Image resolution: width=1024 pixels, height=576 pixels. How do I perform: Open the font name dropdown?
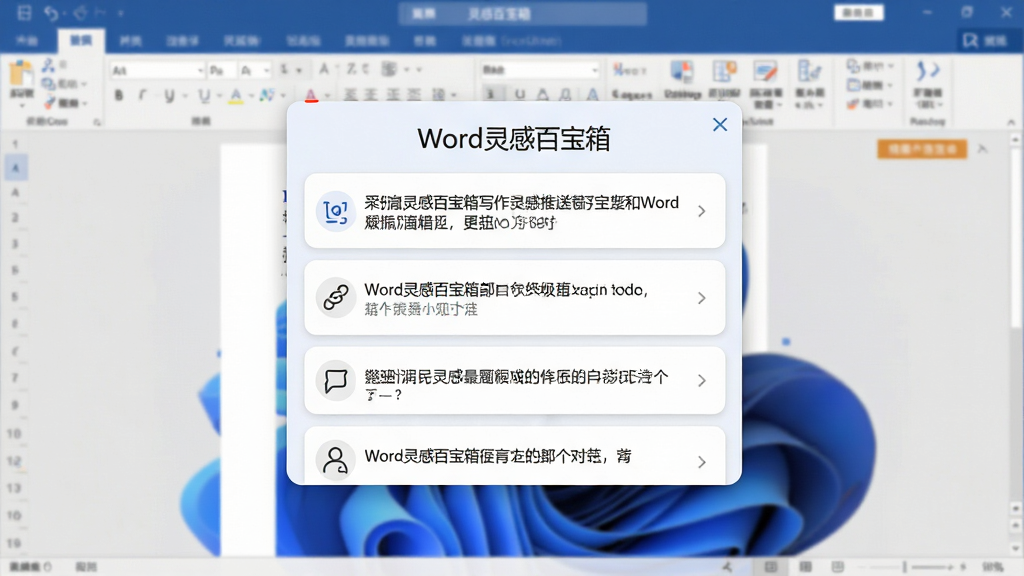coord(200,70)
